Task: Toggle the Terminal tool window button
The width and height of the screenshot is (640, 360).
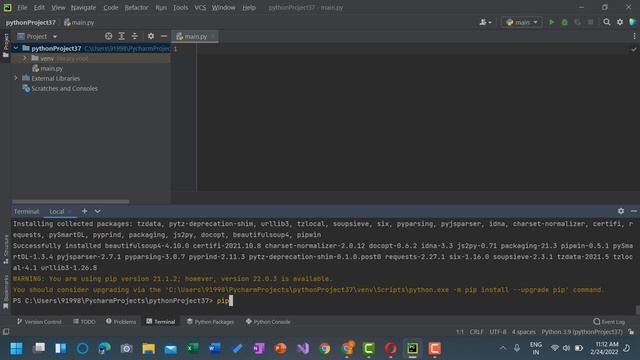Action: pyautogui.click(x=161, y=322)
